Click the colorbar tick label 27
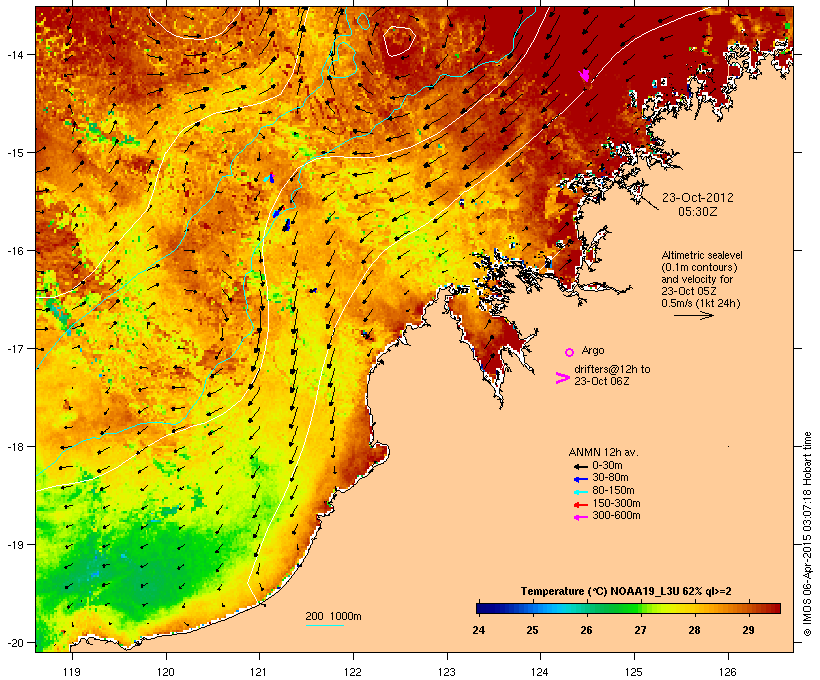 click(x=641, y=630)
